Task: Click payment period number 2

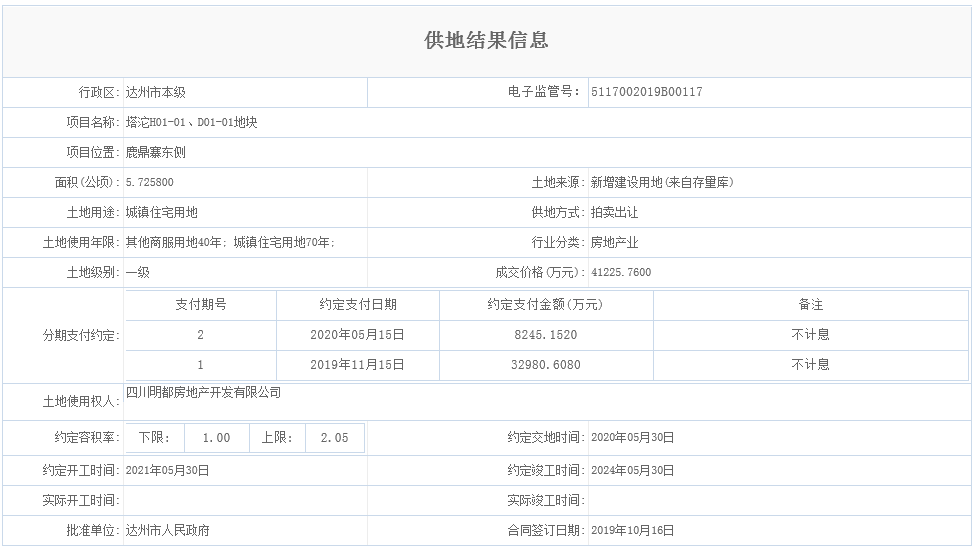Action: click(200, 334)
